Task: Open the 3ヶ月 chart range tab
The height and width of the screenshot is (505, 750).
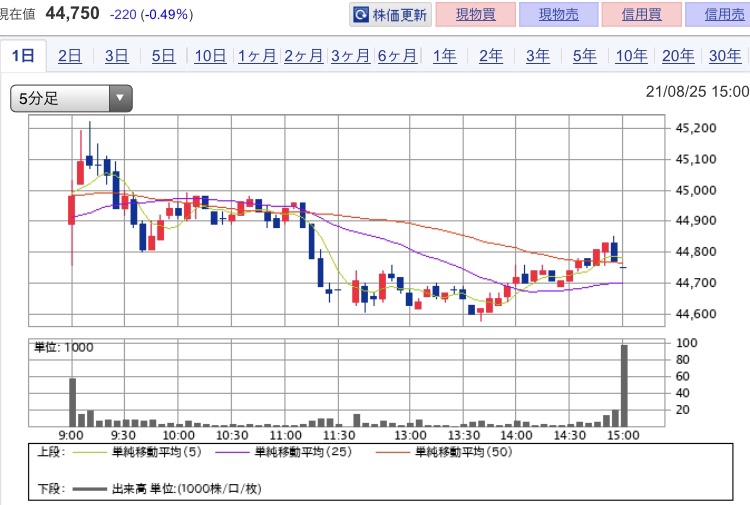Action: point(350,56)
